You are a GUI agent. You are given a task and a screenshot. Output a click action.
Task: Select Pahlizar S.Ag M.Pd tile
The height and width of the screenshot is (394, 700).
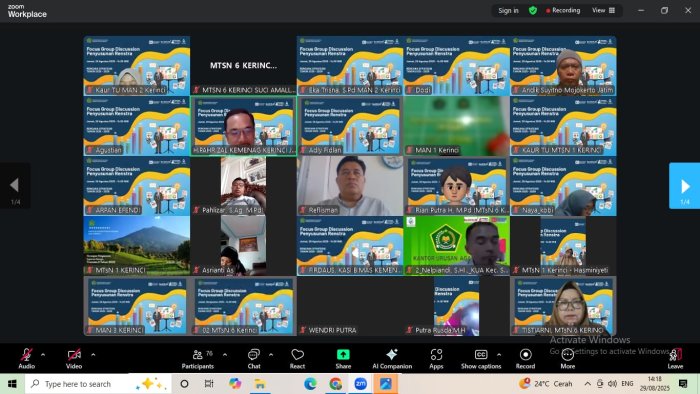click(x=243, y=186)
